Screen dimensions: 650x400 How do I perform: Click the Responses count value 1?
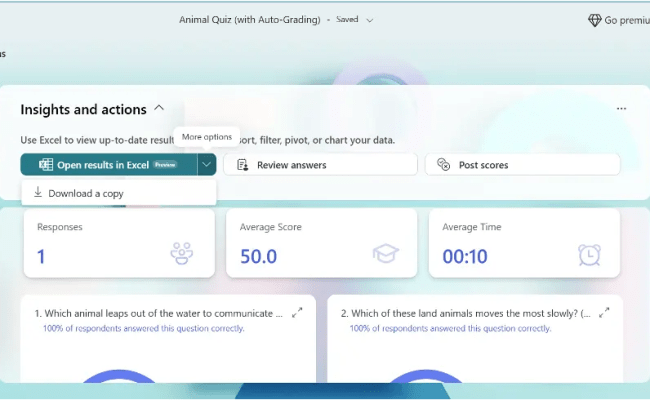[41, 257]
